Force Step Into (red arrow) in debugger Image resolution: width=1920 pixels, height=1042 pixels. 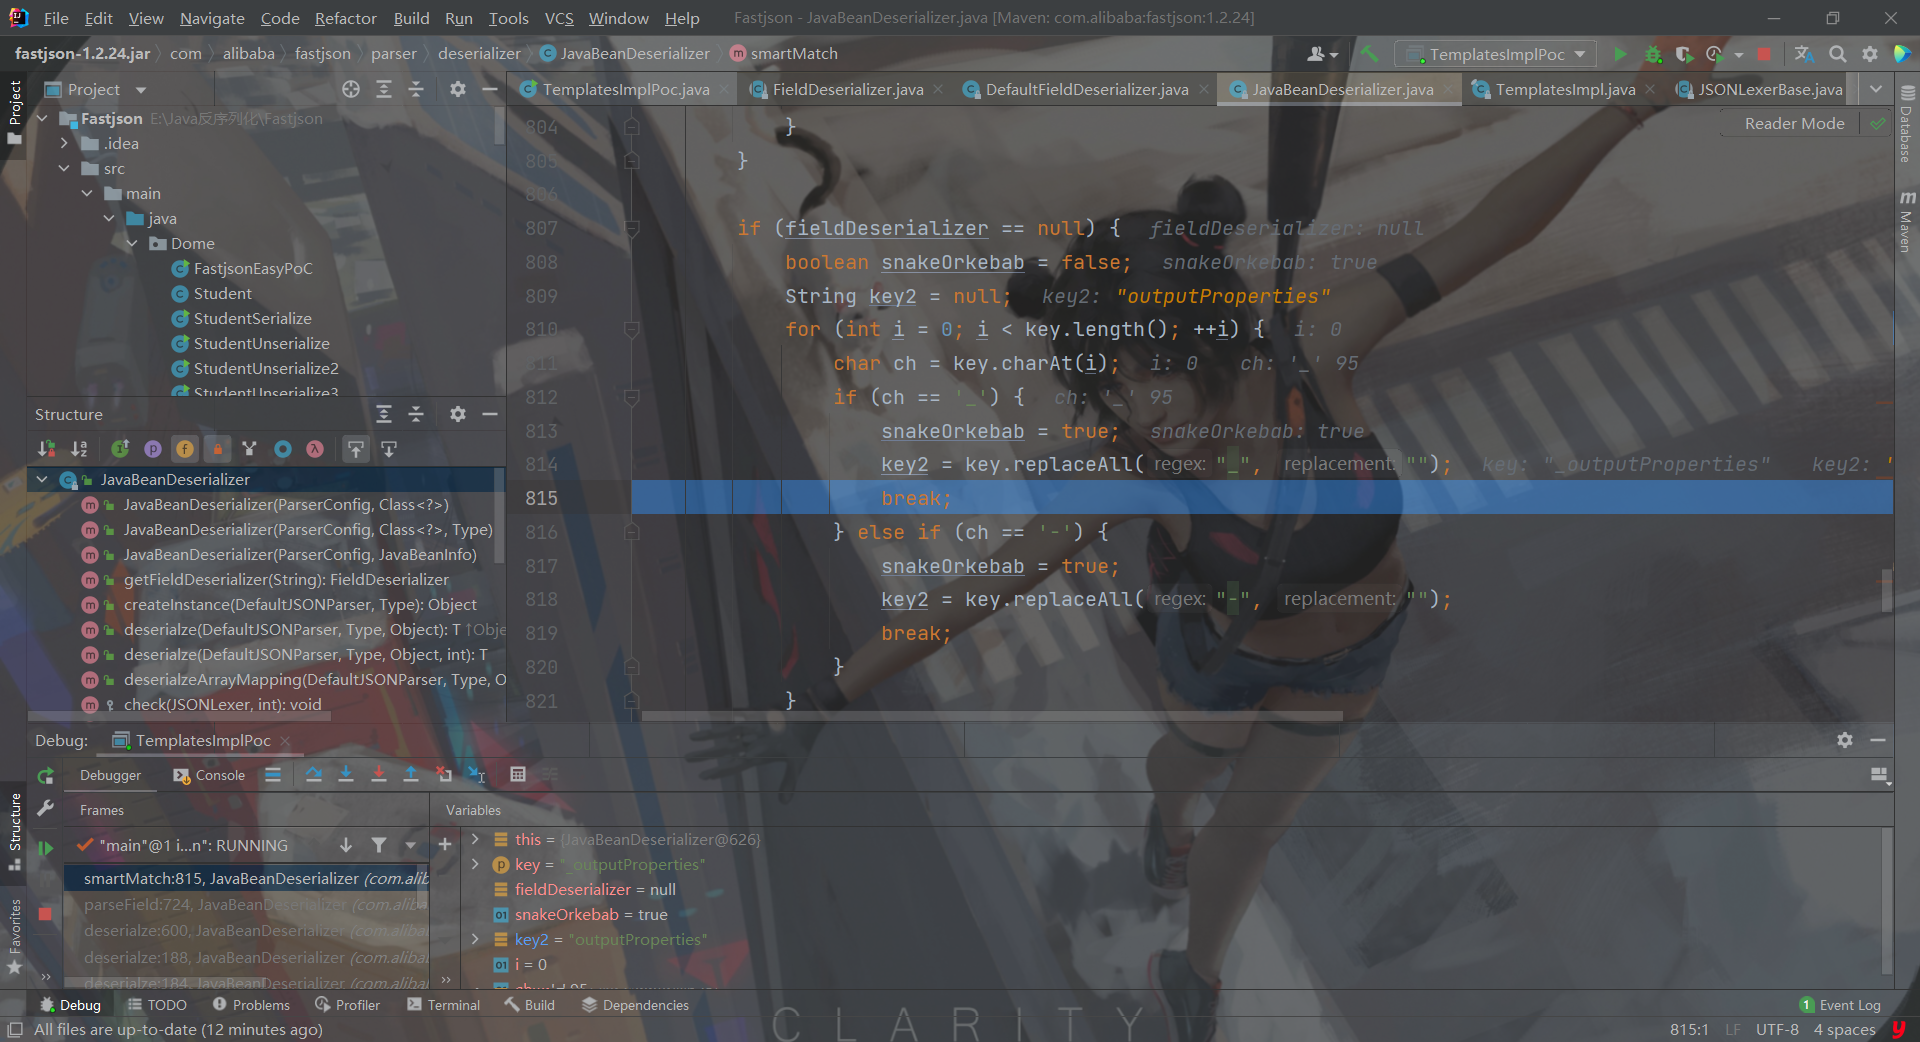click(x=378, y=774)
